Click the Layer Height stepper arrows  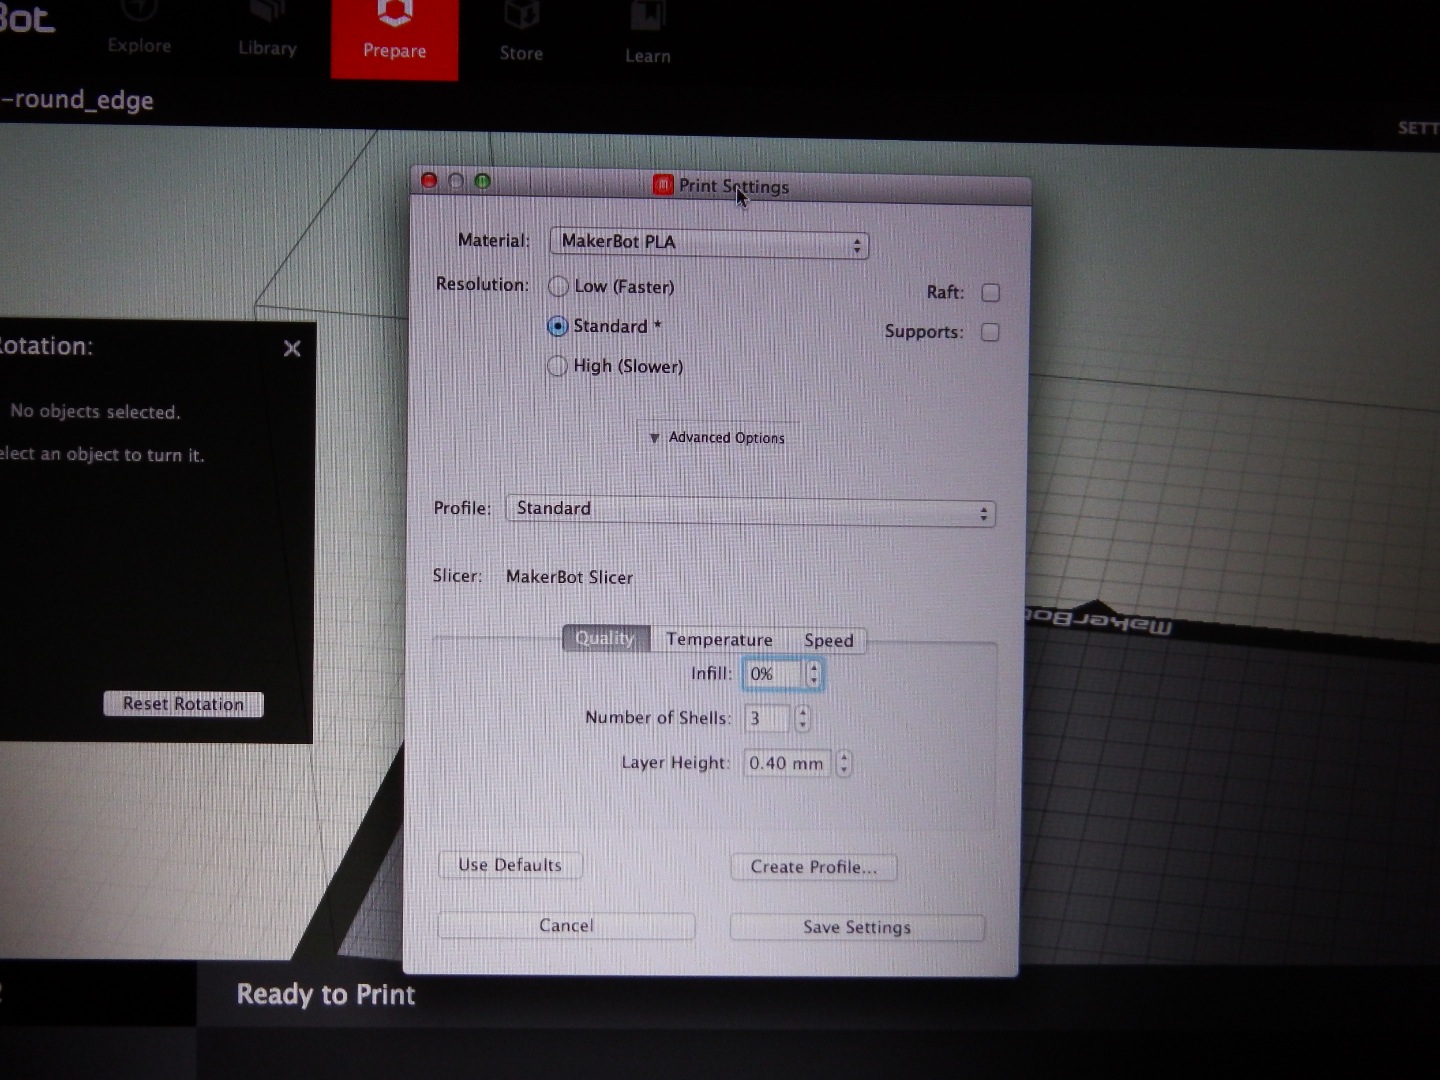pyautogui.click(x=844, y=763)
